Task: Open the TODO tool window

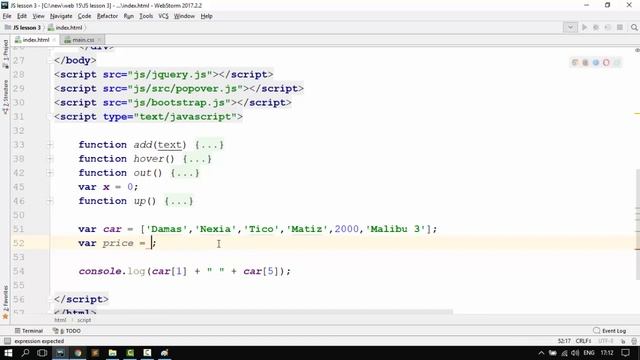Action: pyautogui.click(x=67, y=331)
